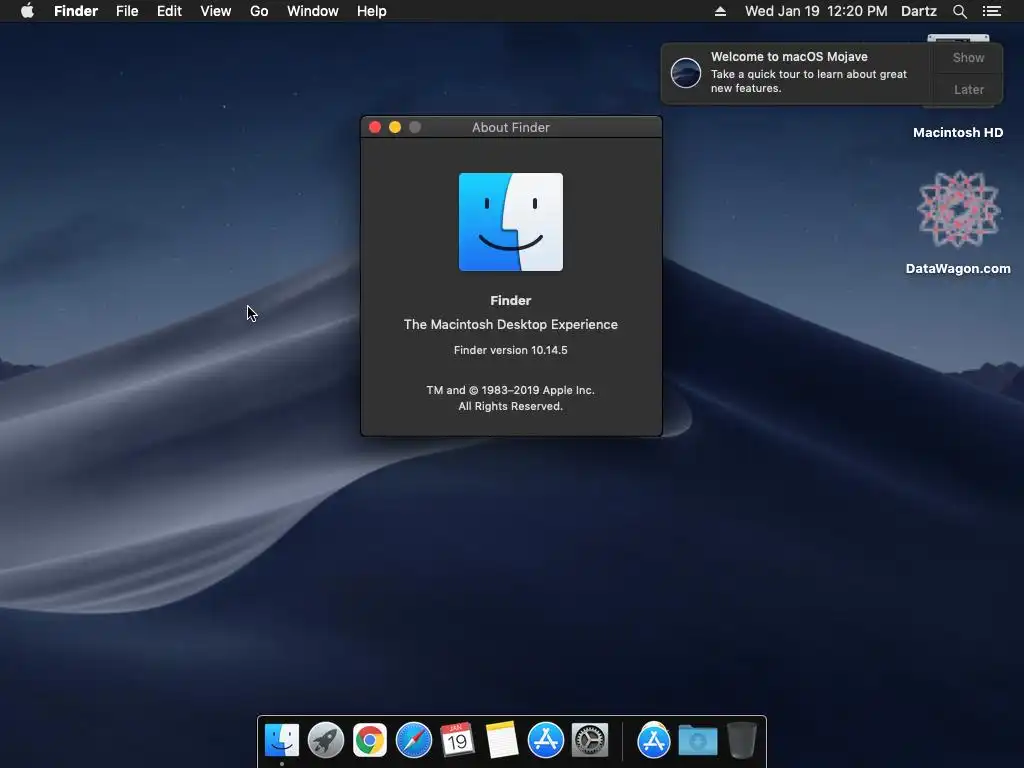Open the App Store beside System Preferences
The height and width of the screenshot is (768, 1024).
pyautogui.click(x=545, y=740)
